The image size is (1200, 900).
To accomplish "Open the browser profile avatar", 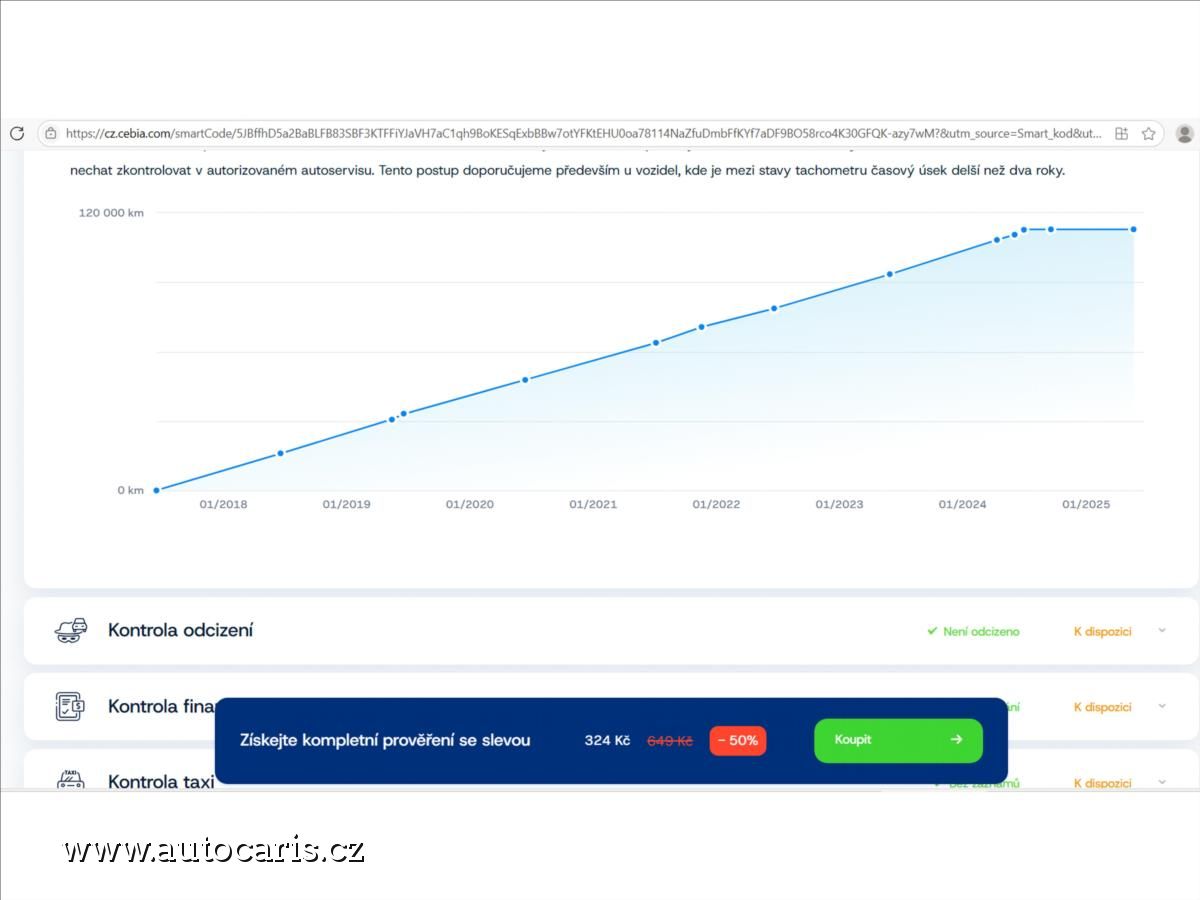I will [x=1185, y=133].
